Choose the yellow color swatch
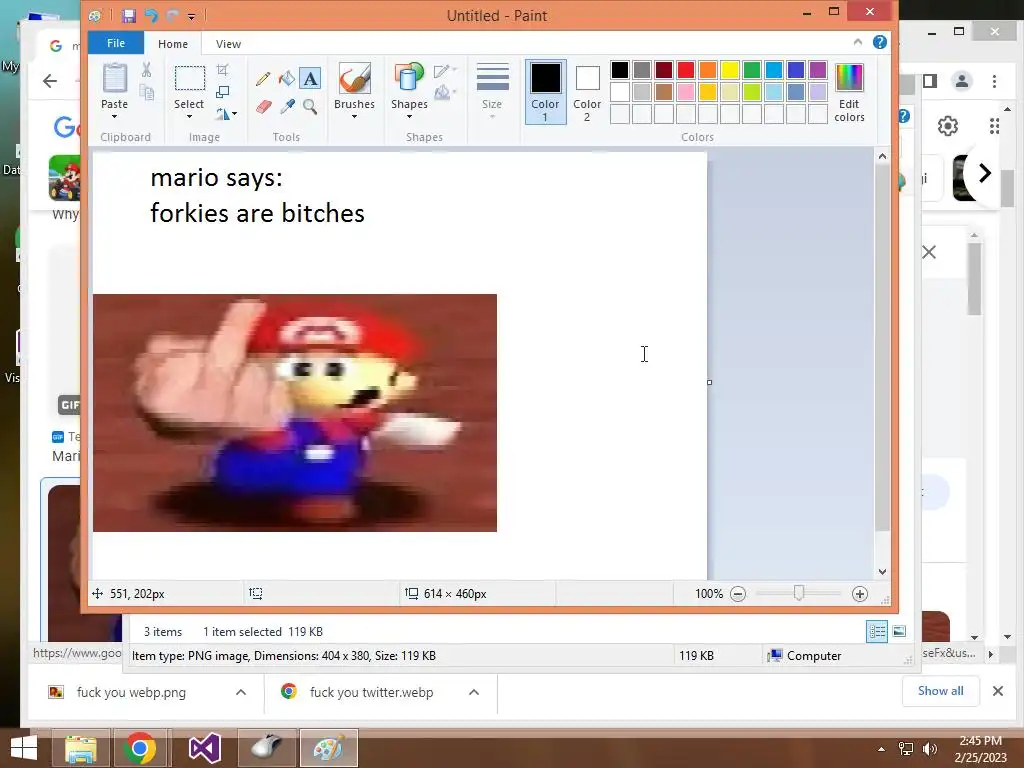 [x=729, y=70]
